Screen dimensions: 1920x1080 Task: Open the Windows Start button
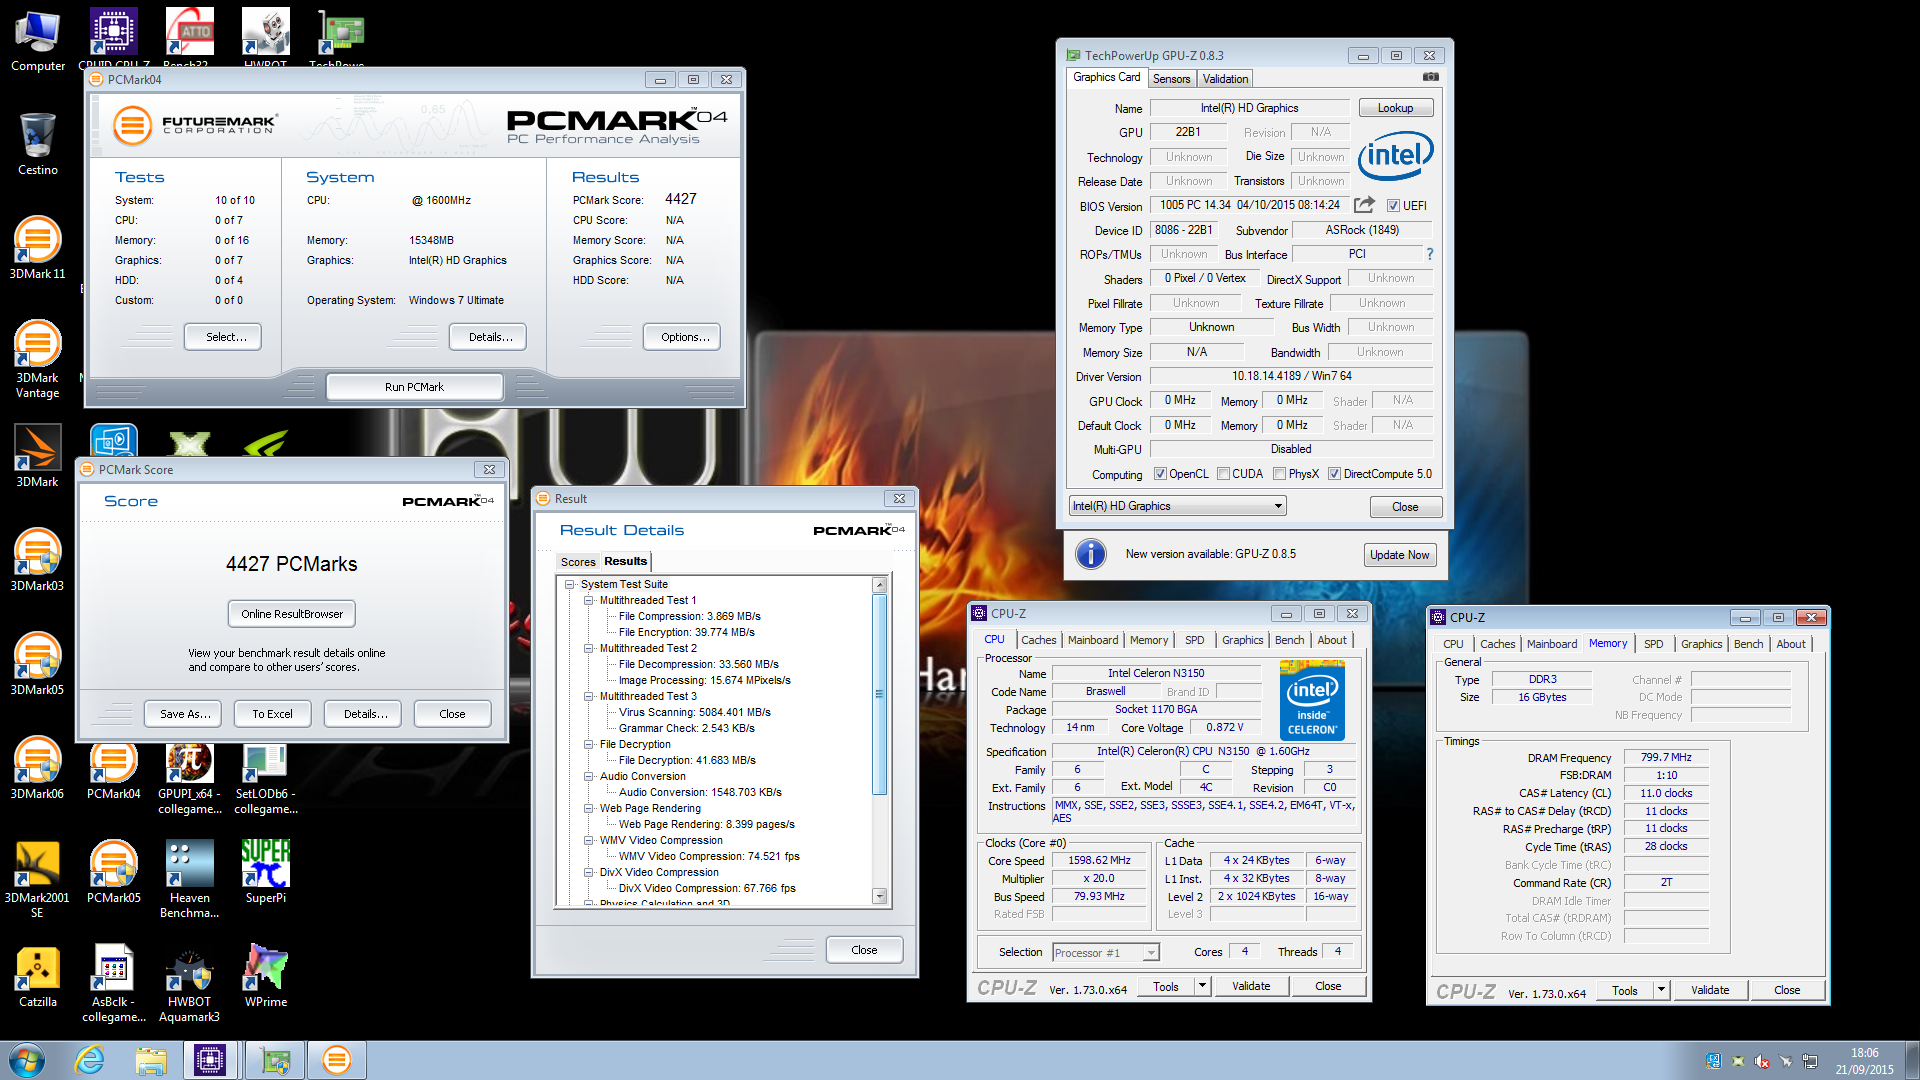tap(27, 1060)
